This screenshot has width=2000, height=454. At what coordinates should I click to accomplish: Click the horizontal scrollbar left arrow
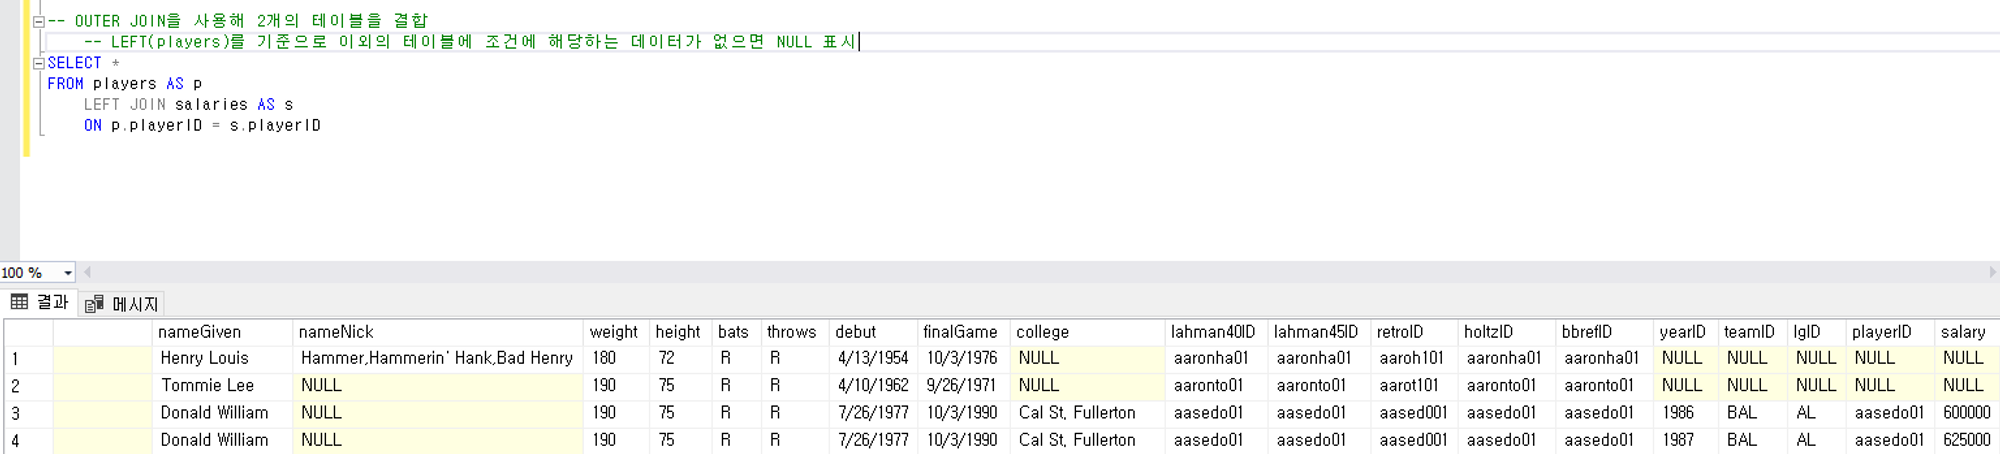coord(88,272)
